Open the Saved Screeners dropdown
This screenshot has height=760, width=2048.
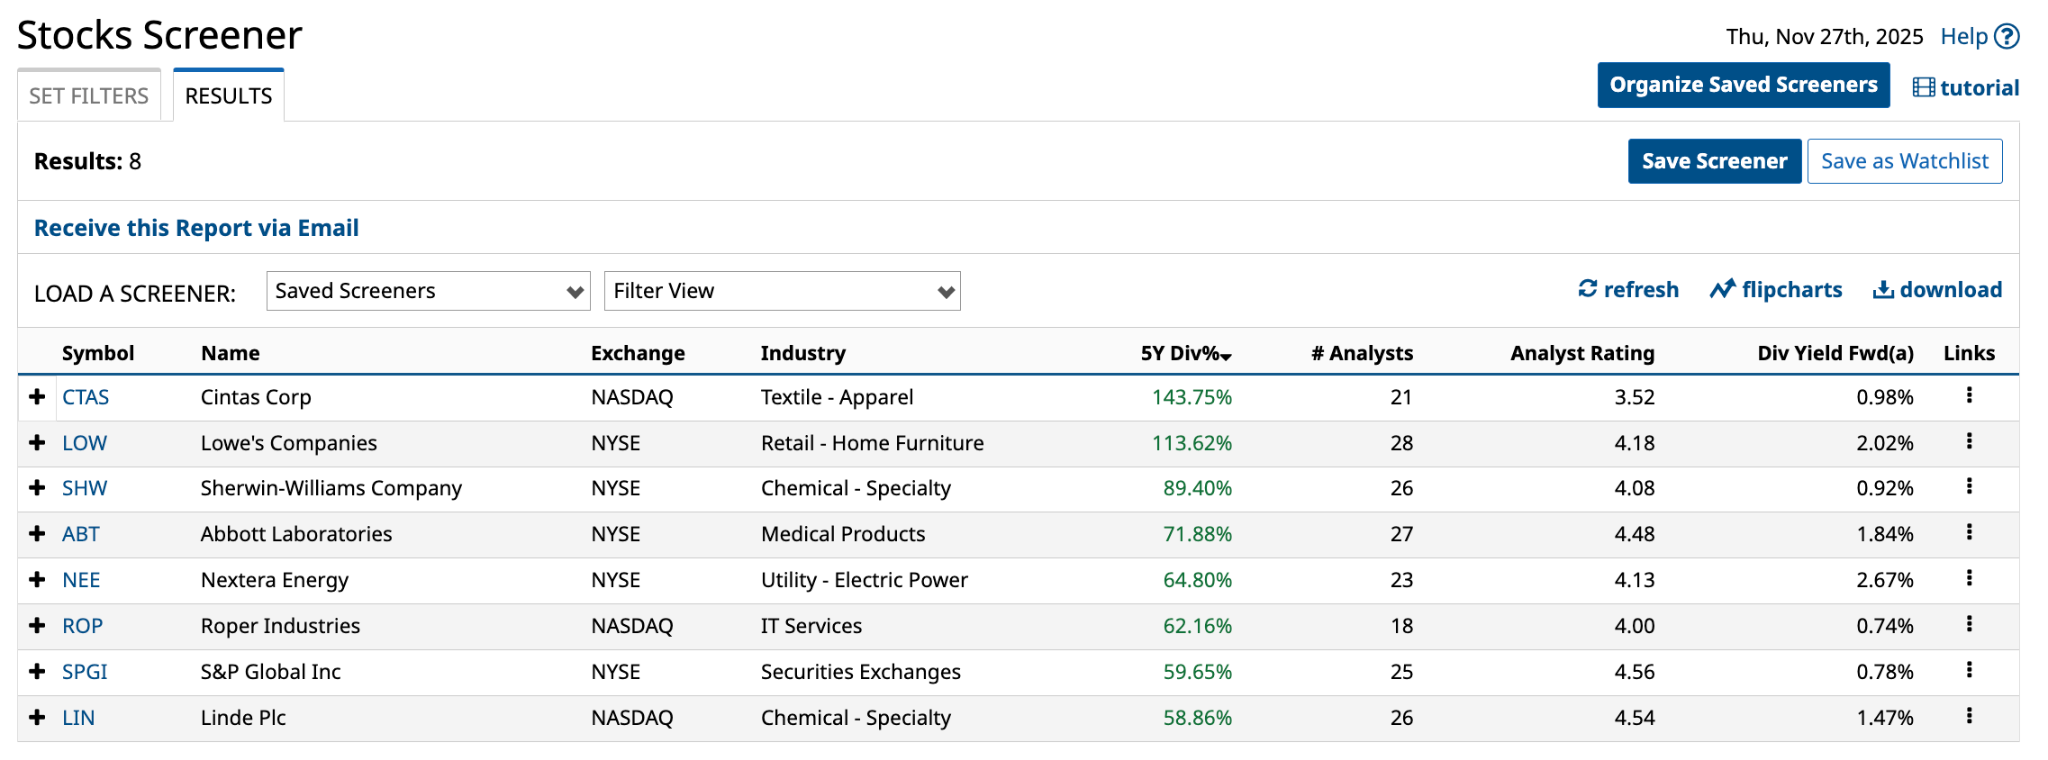(x=428, y=291)
